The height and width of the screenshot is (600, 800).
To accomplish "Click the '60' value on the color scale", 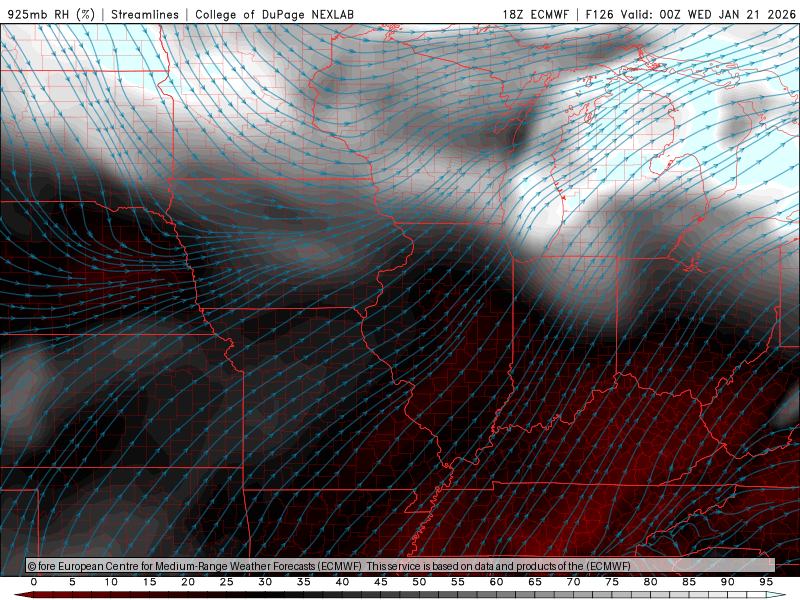I will 496,582.
